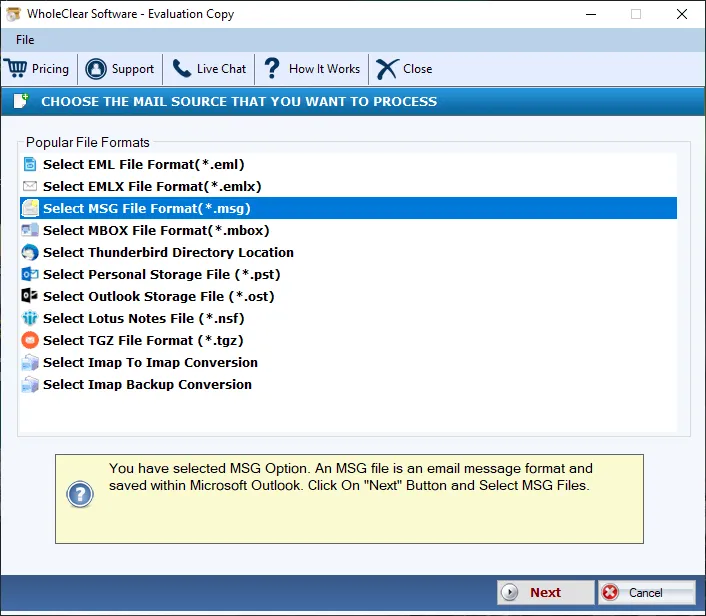Select Personal Storage File (*.pst) row
This screenshot has height=616, width=706.
coord(348,274)
